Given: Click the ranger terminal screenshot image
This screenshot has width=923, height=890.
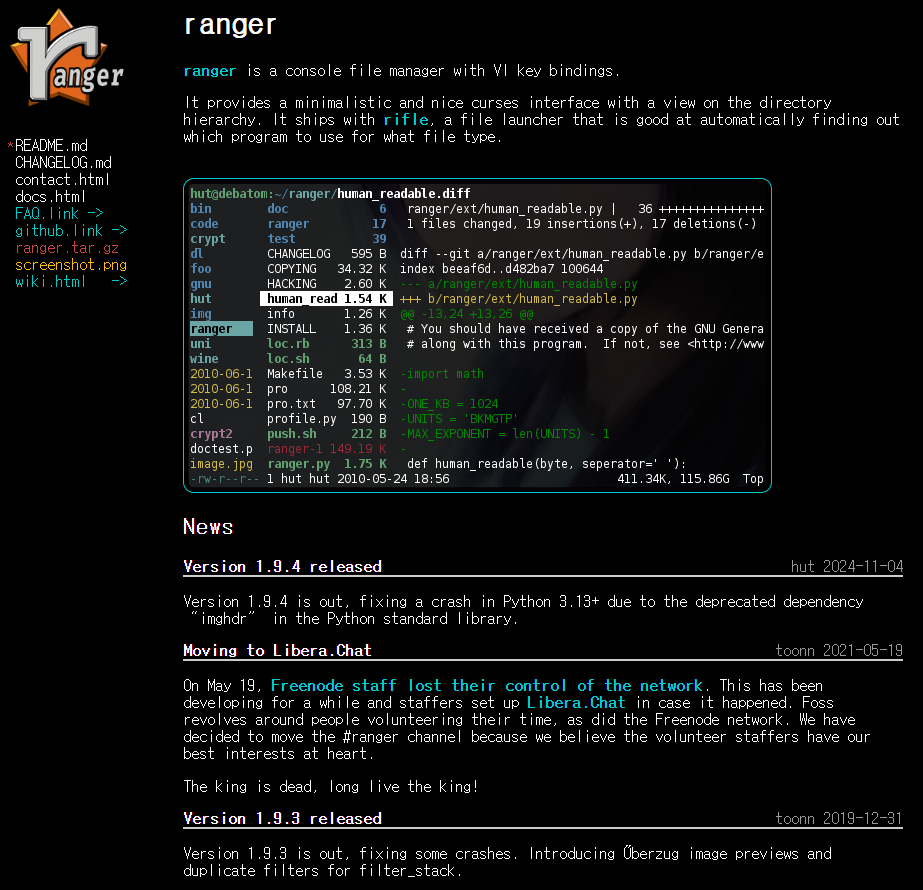Looking at the screenshot, I should pyautogui.click(x=477, y=336).
